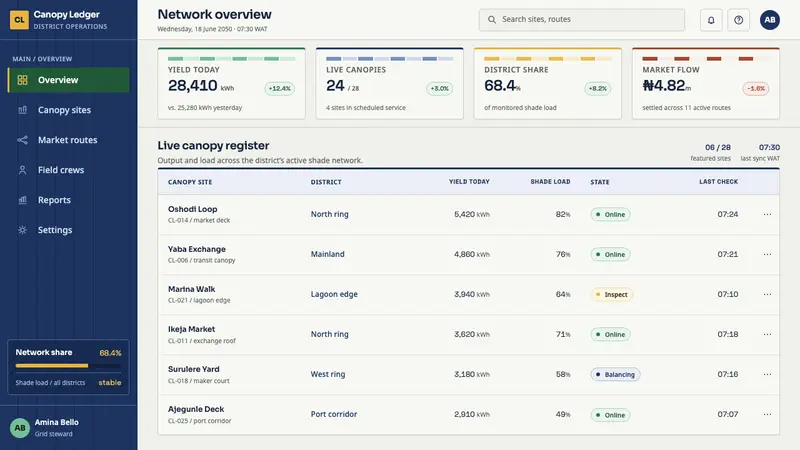Viewport: 800px width, 450px height.
Task: Click the Port corridor district cell
Action: (334, 414)
